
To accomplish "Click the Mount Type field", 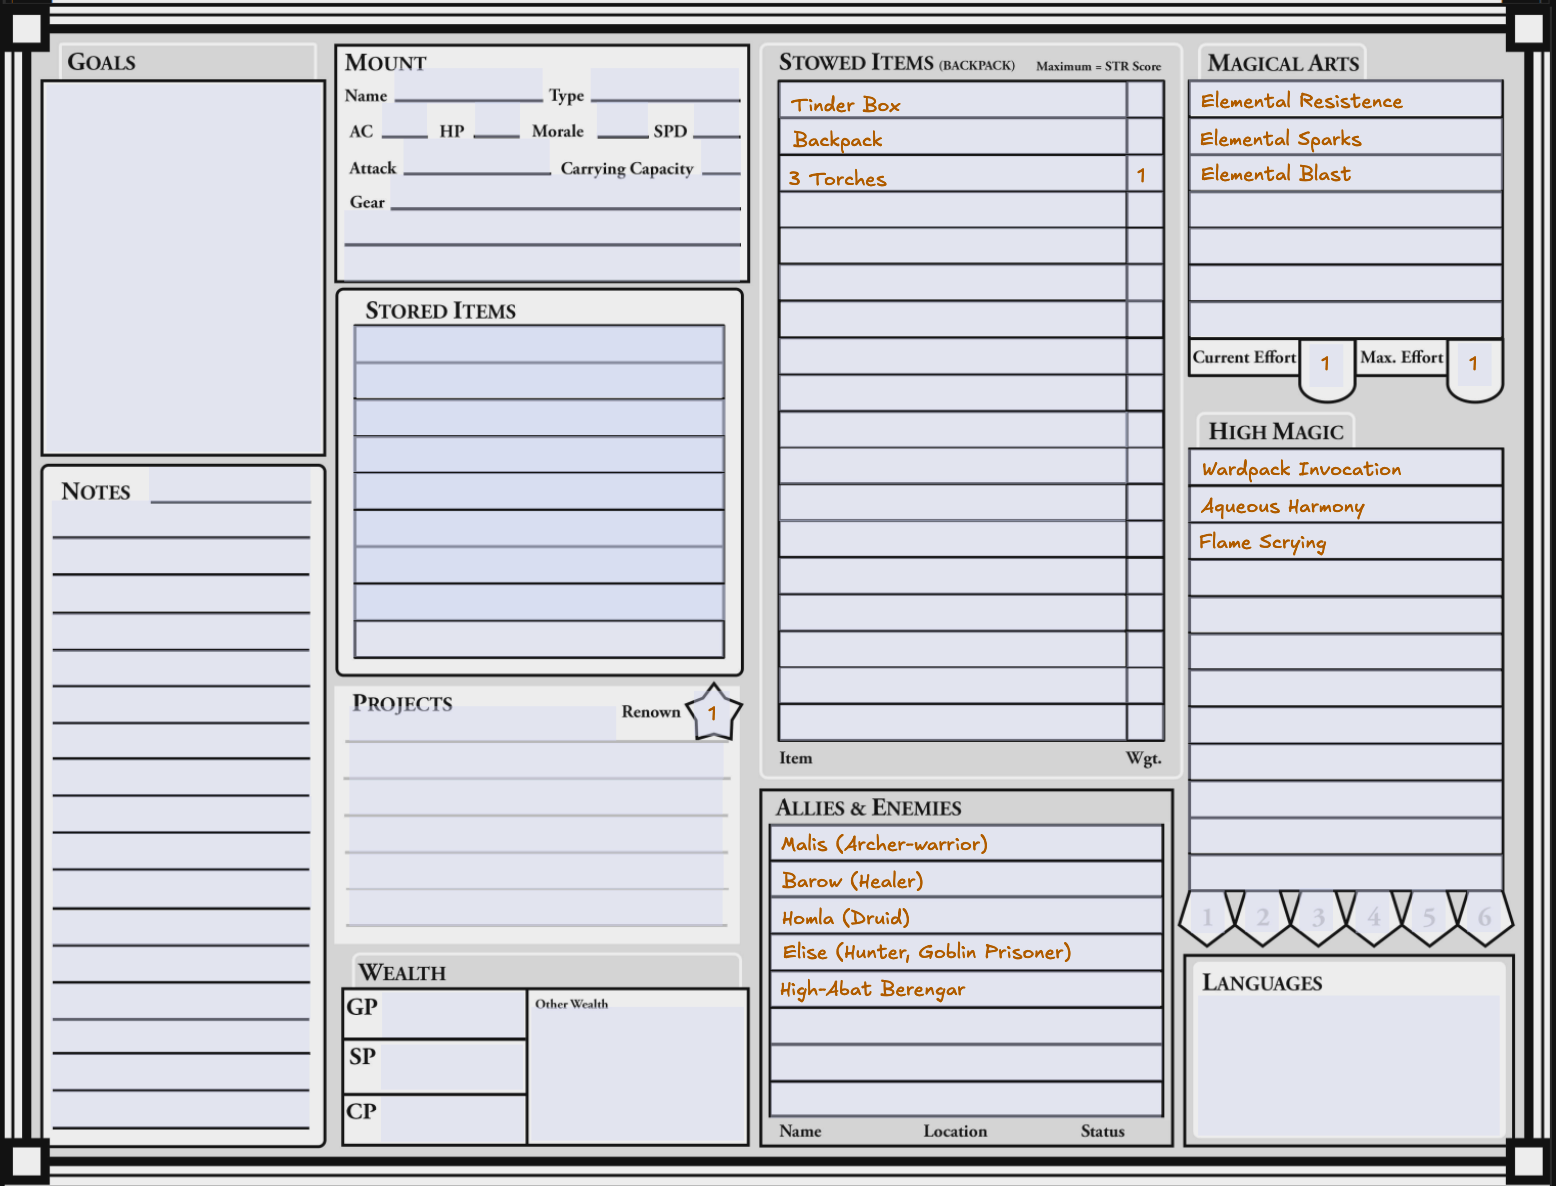I will pos(664,87).
